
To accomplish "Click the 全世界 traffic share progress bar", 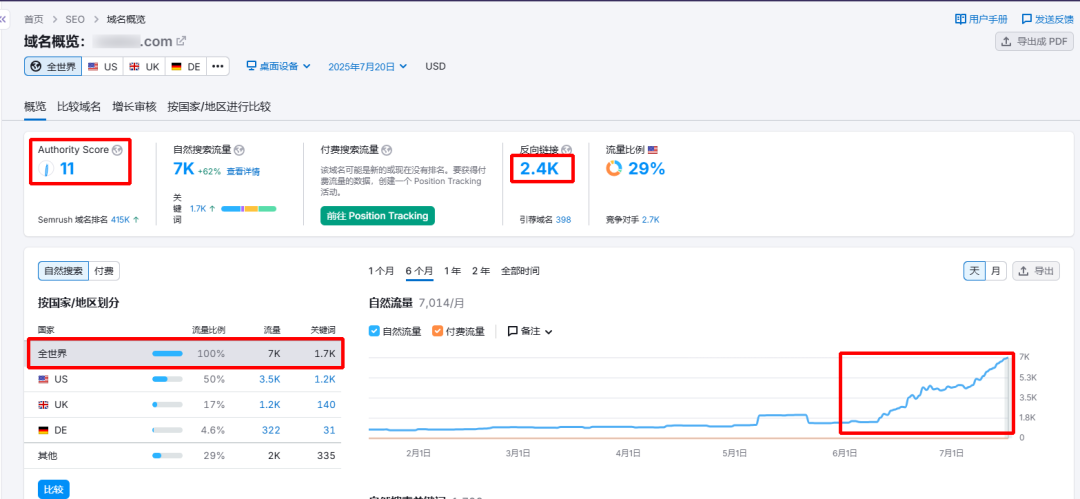I will [167, 354].
